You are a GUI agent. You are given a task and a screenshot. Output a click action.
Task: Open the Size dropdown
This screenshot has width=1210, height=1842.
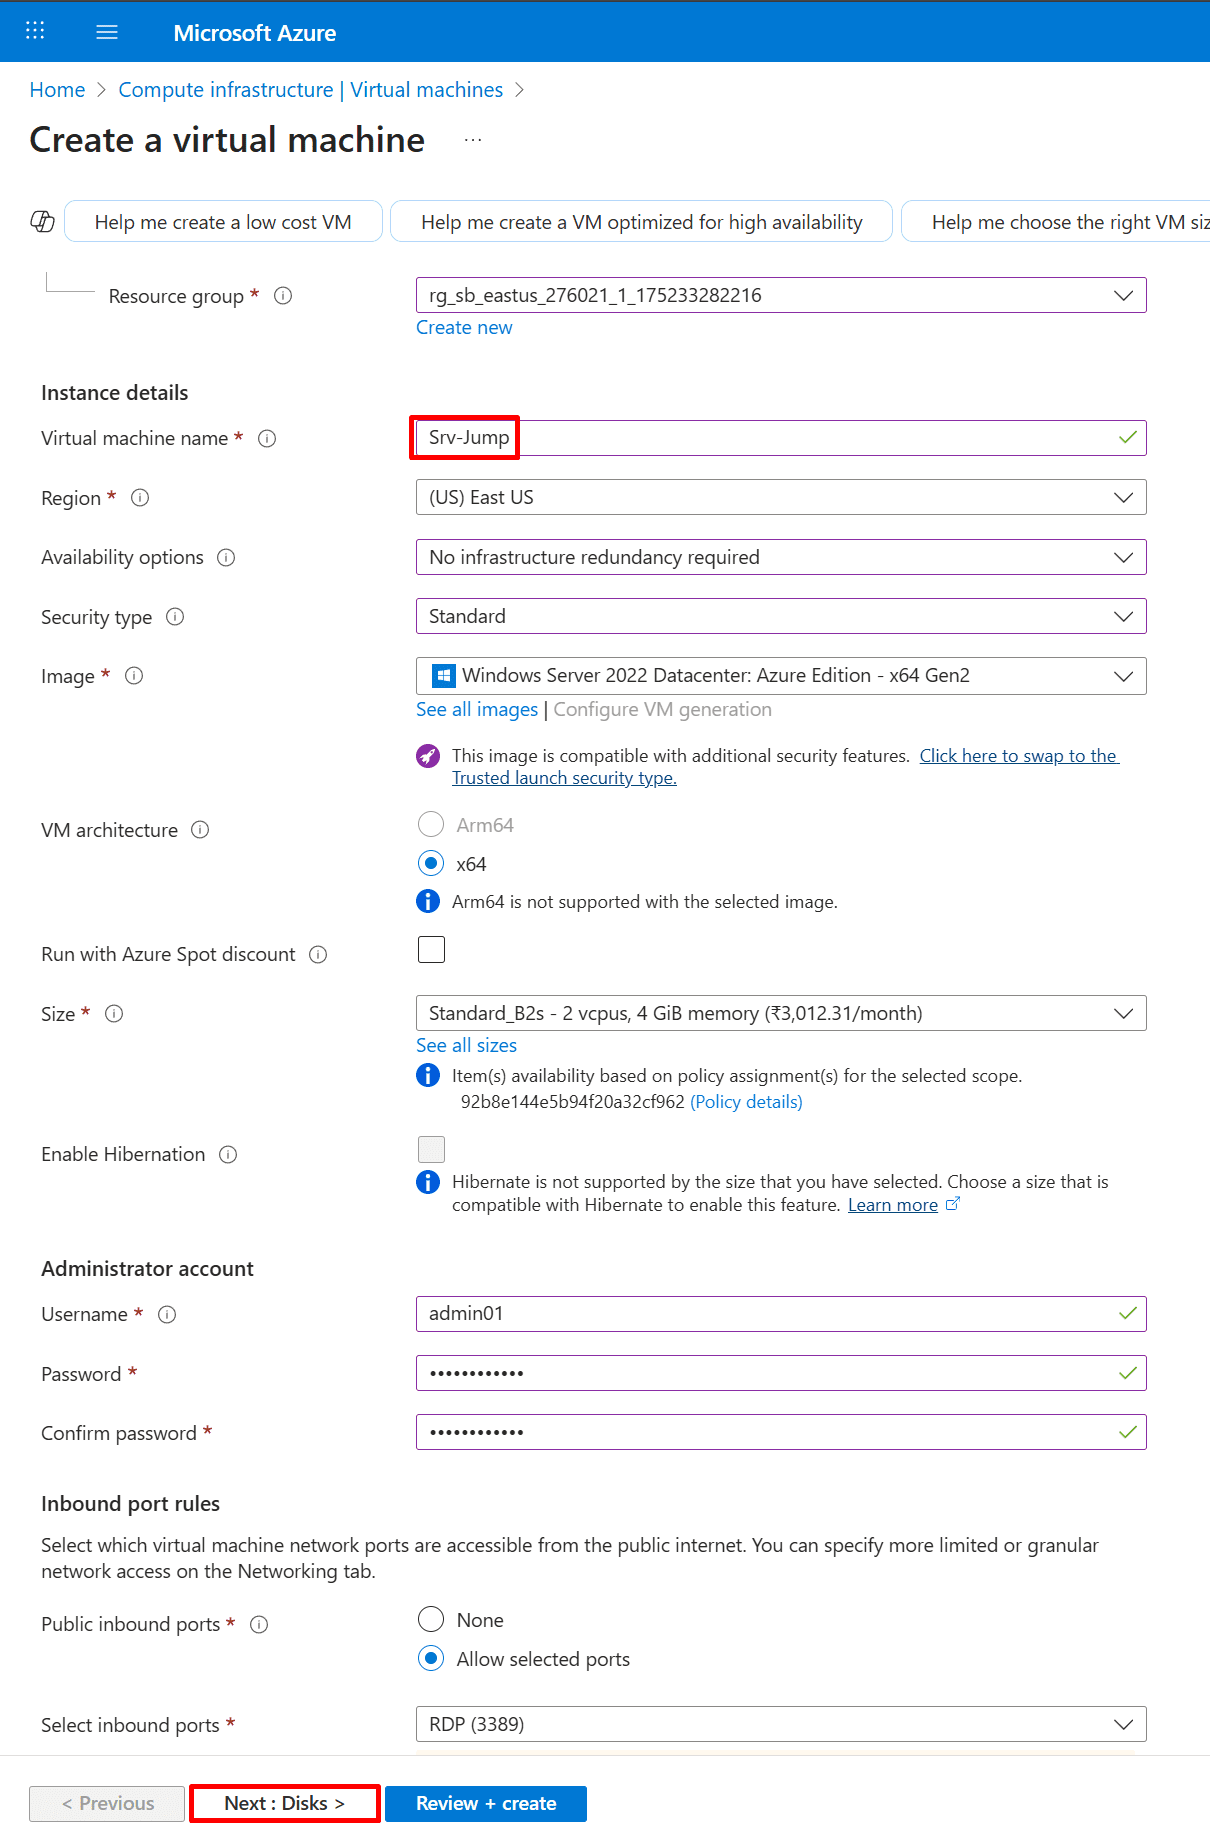(780, 1014)
